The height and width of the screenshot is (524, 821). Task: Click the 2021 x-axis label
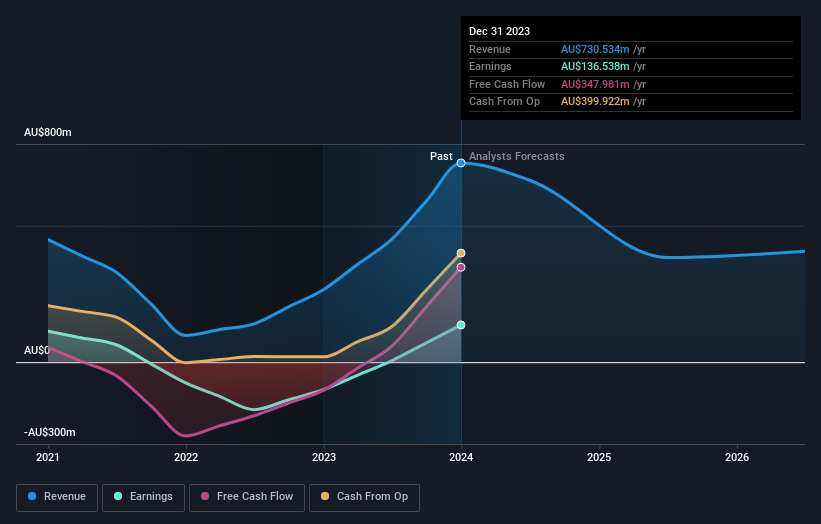48,458
